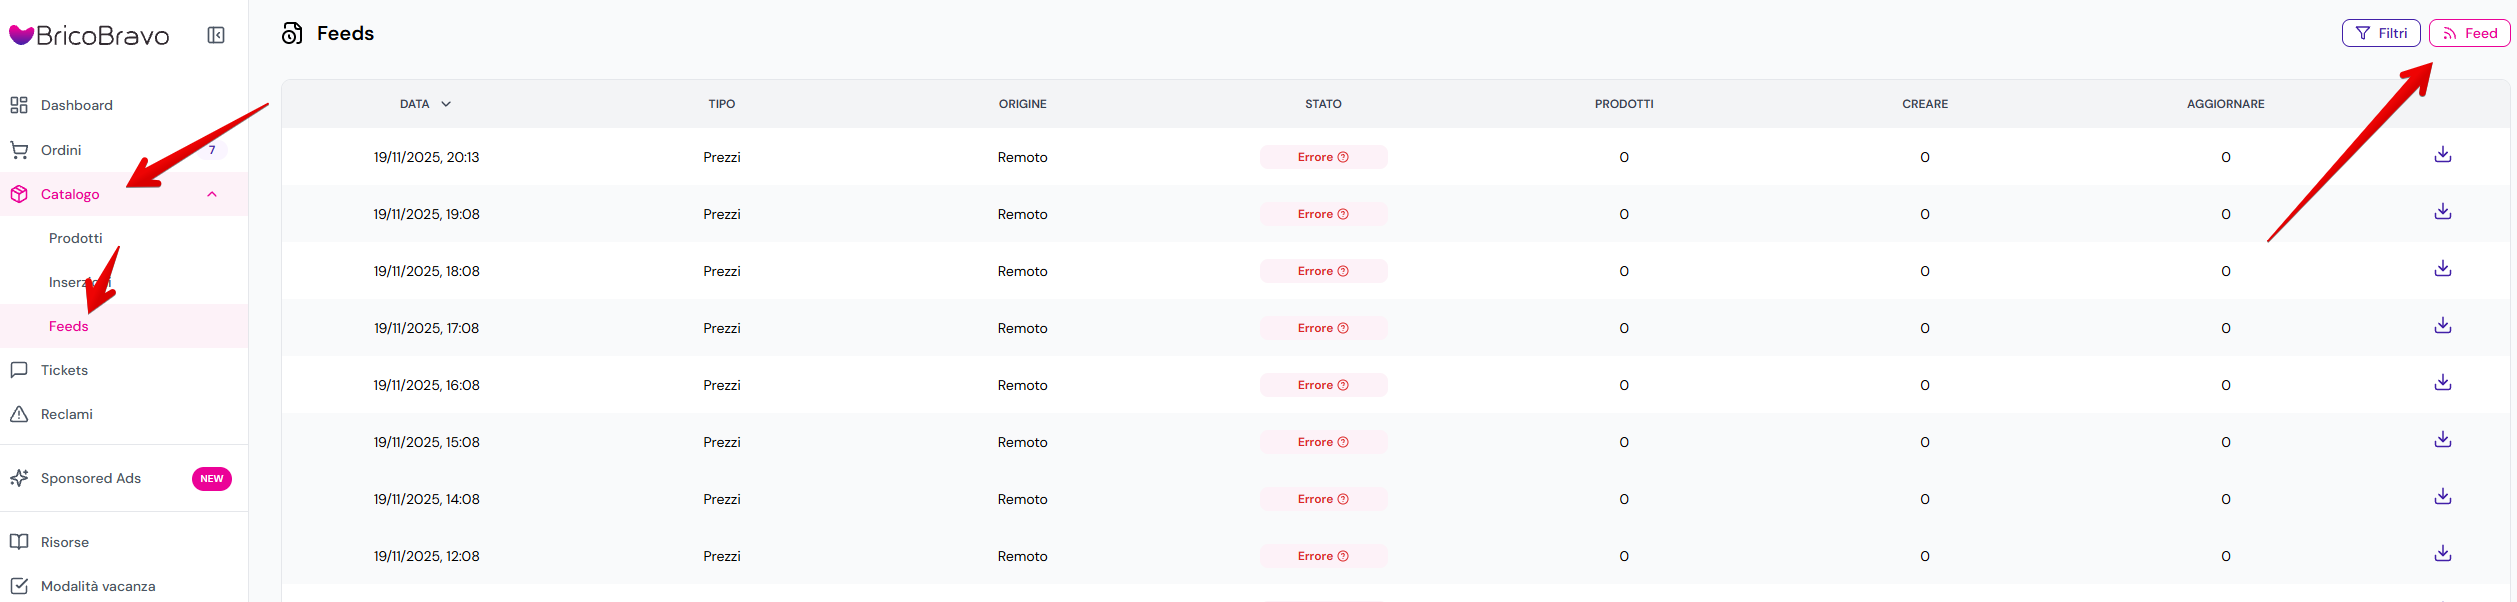2517x602 pixels.
Task: Open Modalità vacanza setting
Action: [x=97, y=586]
